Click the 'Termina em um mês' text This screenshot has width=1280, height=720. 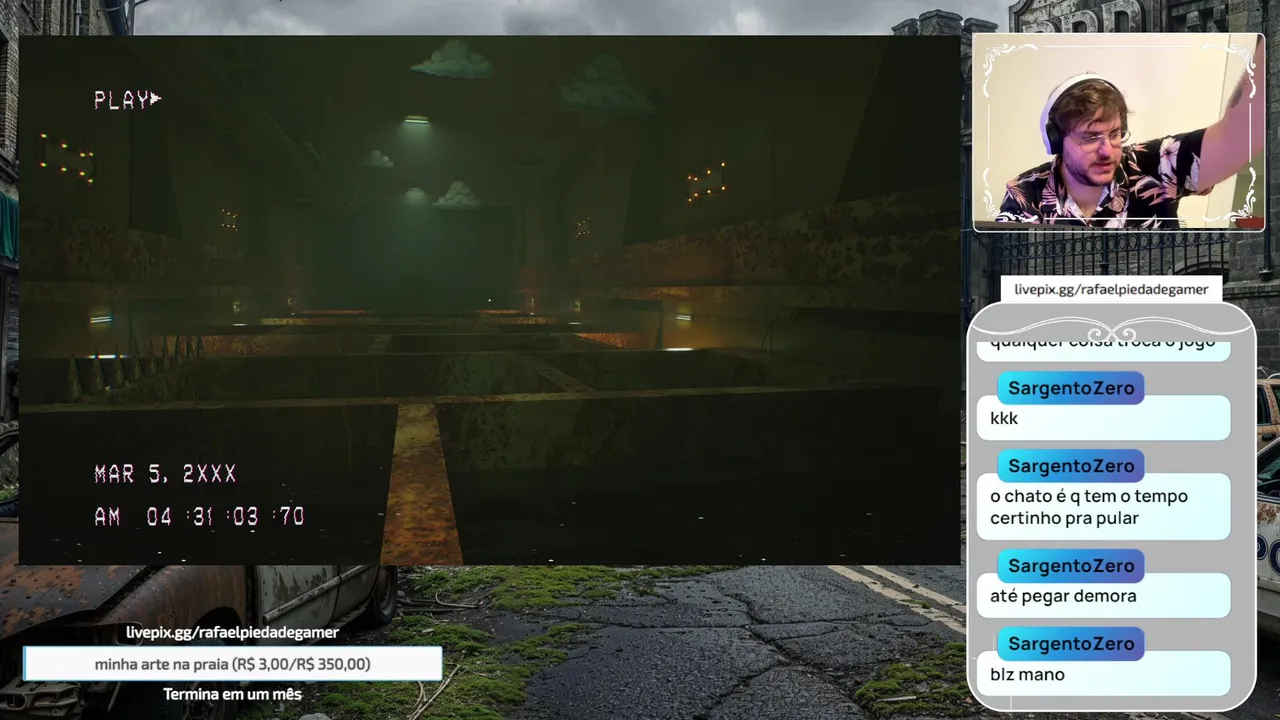[232, 694]
